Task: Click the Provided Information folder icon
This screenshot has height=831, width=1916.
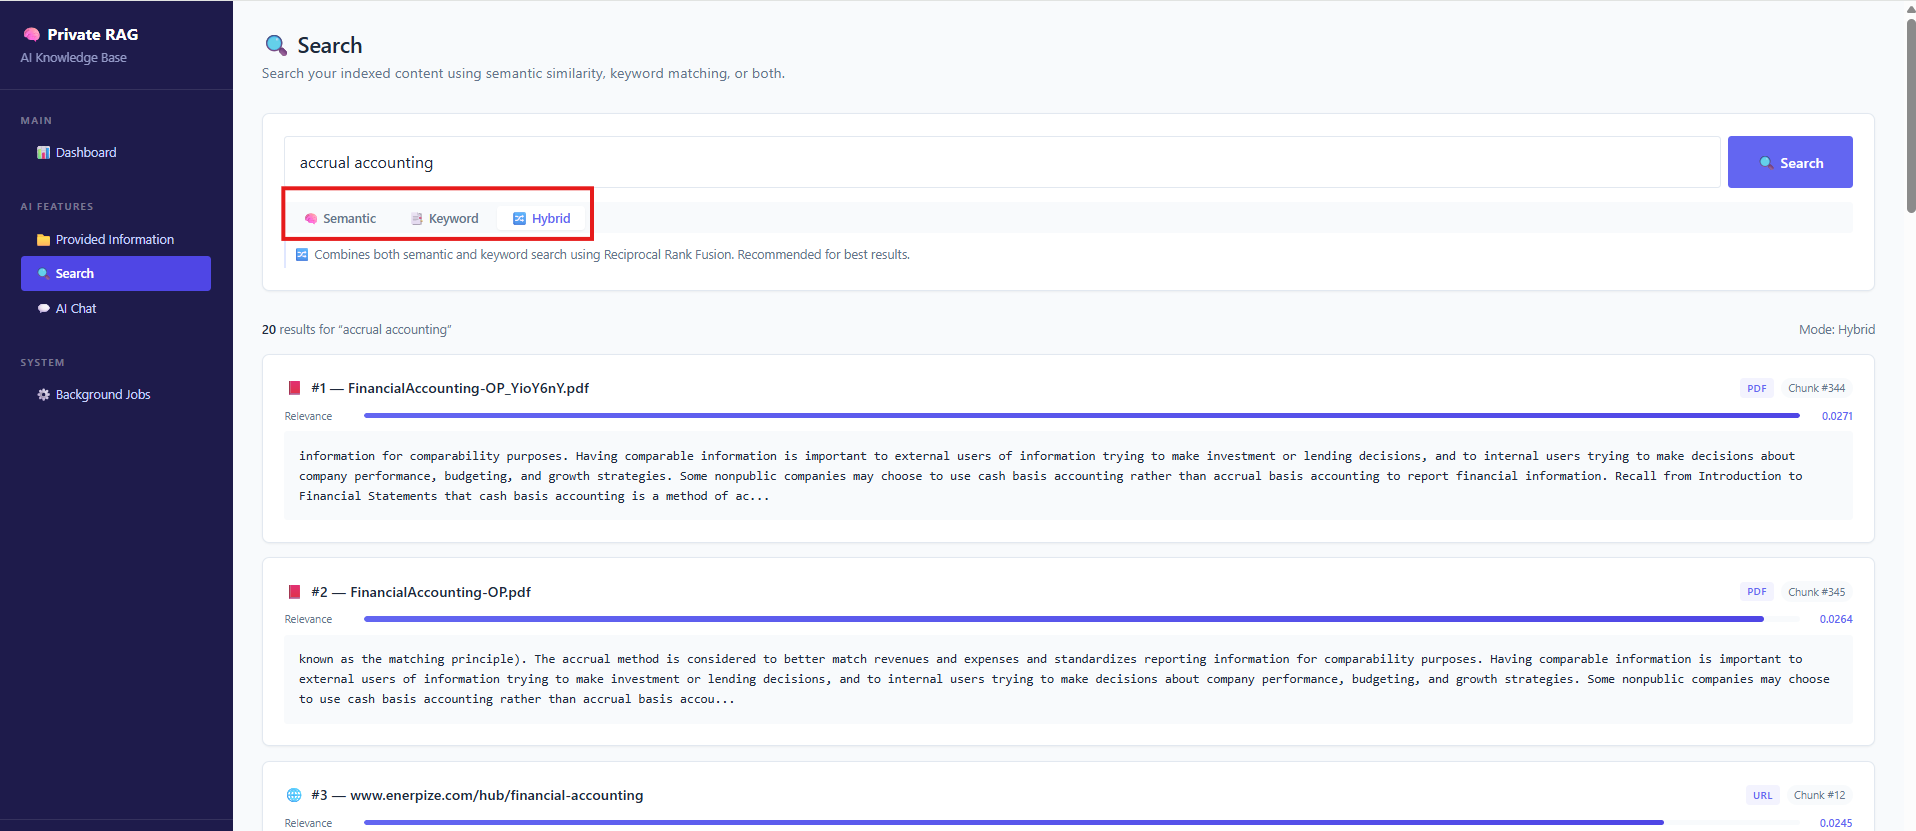Action: (x=43, y=240)
